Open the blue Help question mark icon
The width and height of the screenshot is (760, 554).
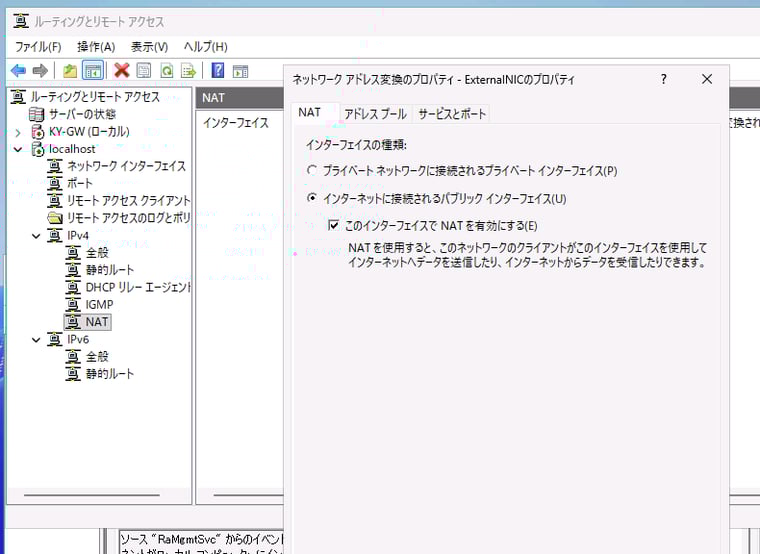218,71
